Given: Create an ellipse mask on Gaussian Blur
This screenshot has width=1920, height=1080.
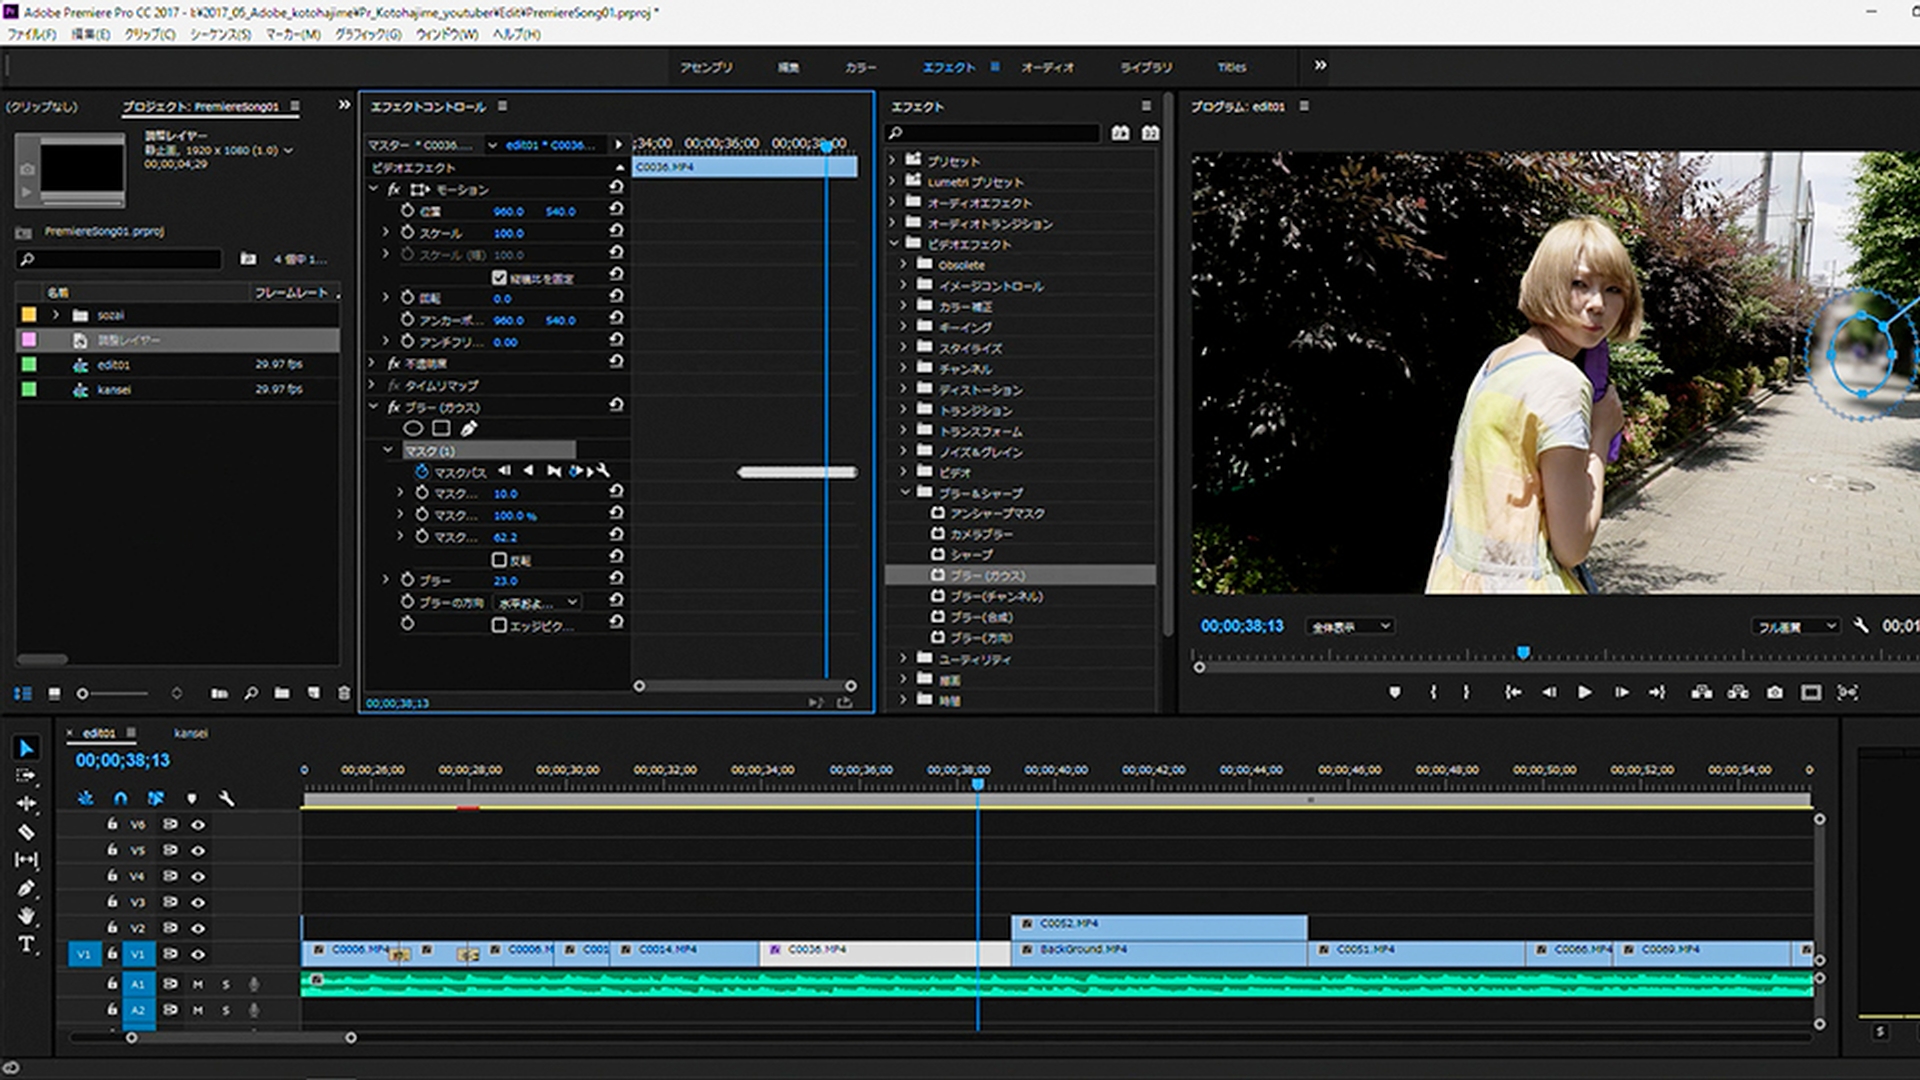Looking at the screenshot, I should (x=413, y=429).
